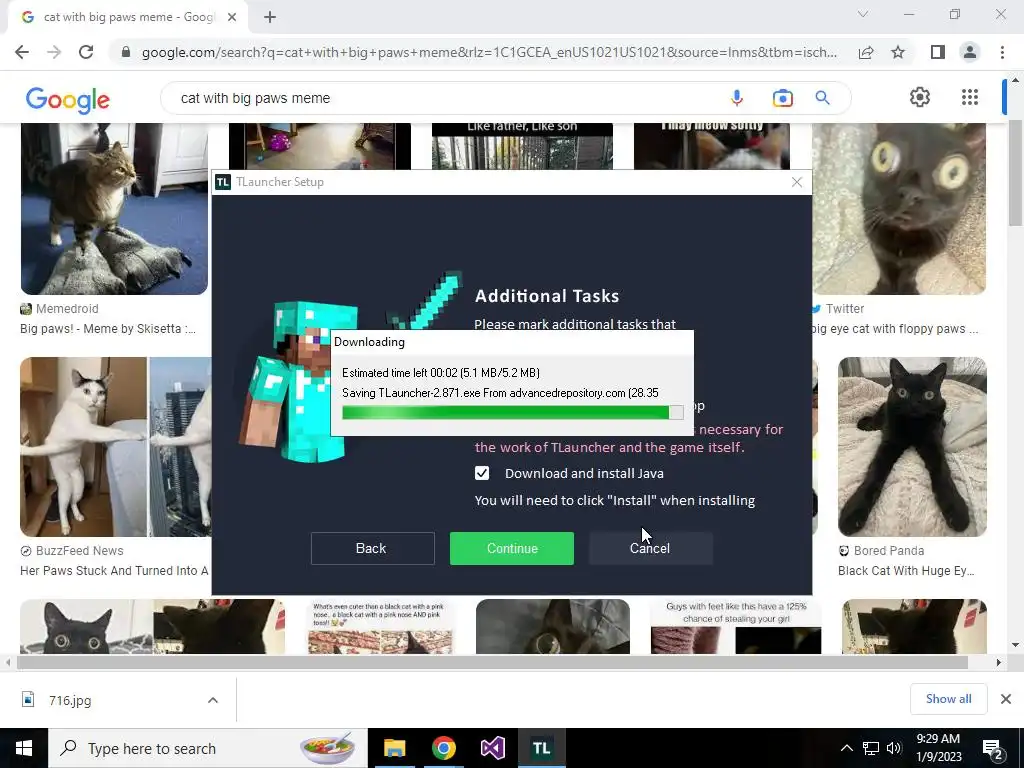Go back using Chrome's back arrow
This screenshot has width=1024, height=768.
(22, 52)
